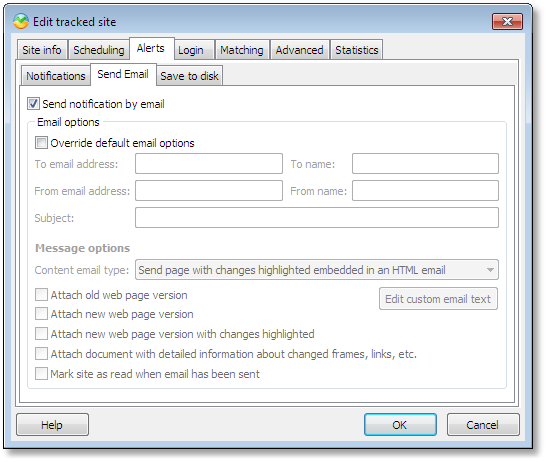This screenshot has width=546, height=462.
Task: Click the app icon in title bar
Action: (x=21, y=22)
